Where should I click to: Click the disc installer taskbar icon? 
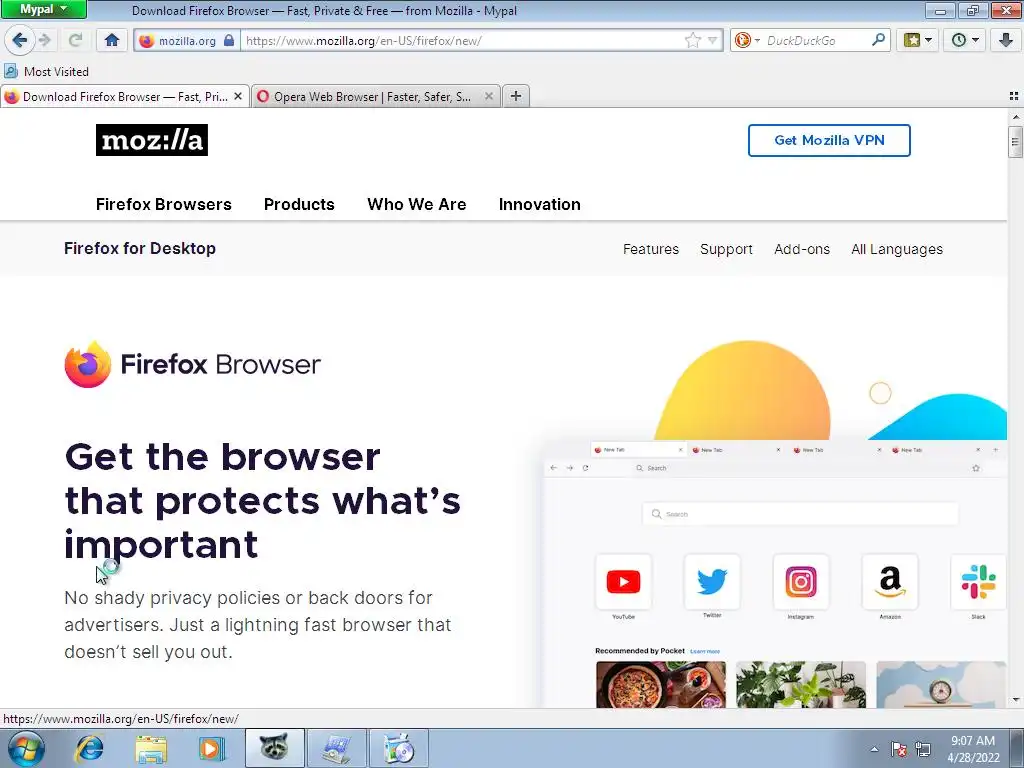pos(399,748)
